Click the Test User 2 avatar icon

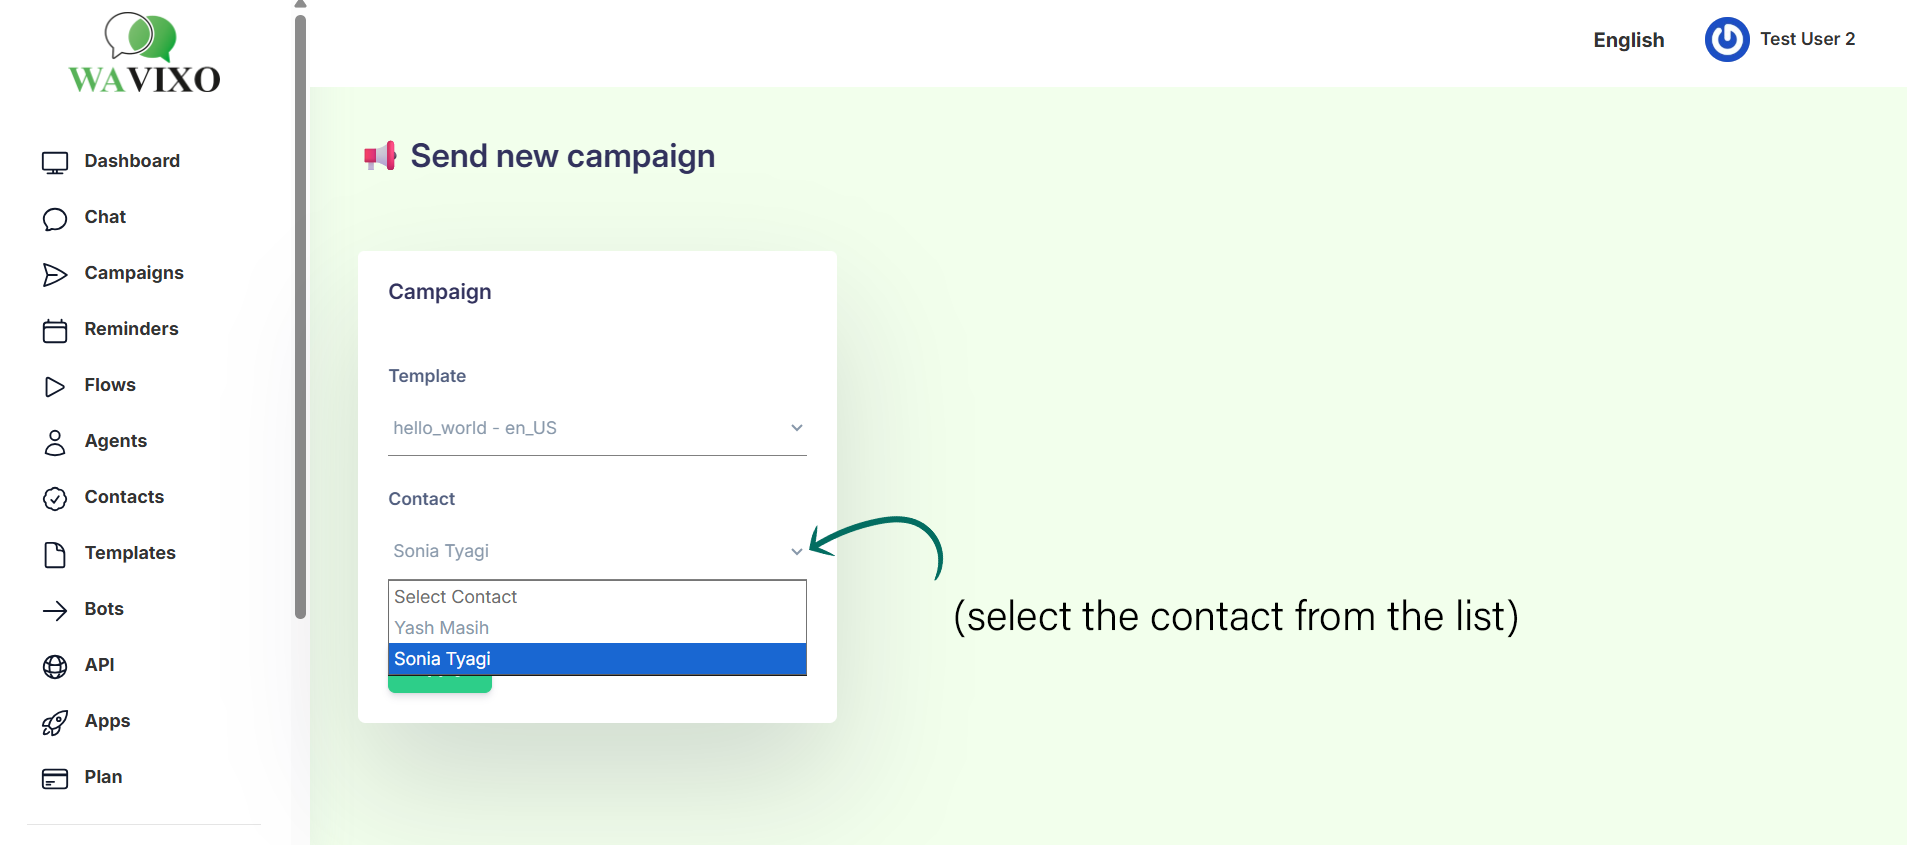click(1726, 40)
